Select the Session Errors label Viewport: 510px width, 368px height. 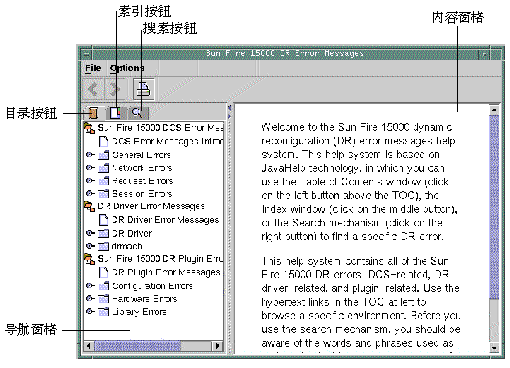(142, 193)
